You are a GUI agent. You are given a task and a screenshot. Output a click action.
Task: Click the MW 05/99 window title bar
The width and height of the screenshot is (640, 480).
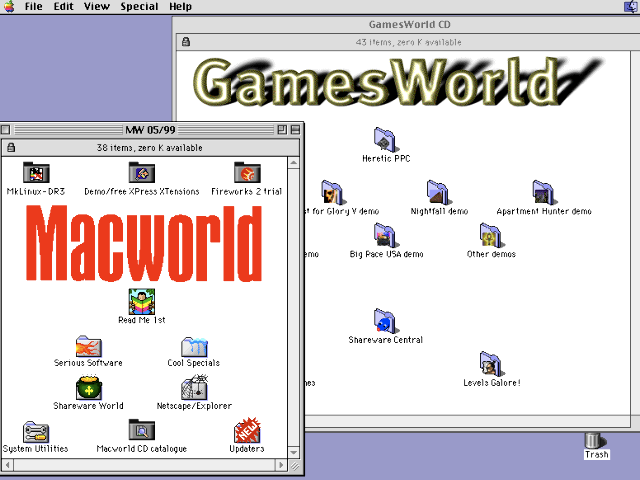tap(150, 130)
